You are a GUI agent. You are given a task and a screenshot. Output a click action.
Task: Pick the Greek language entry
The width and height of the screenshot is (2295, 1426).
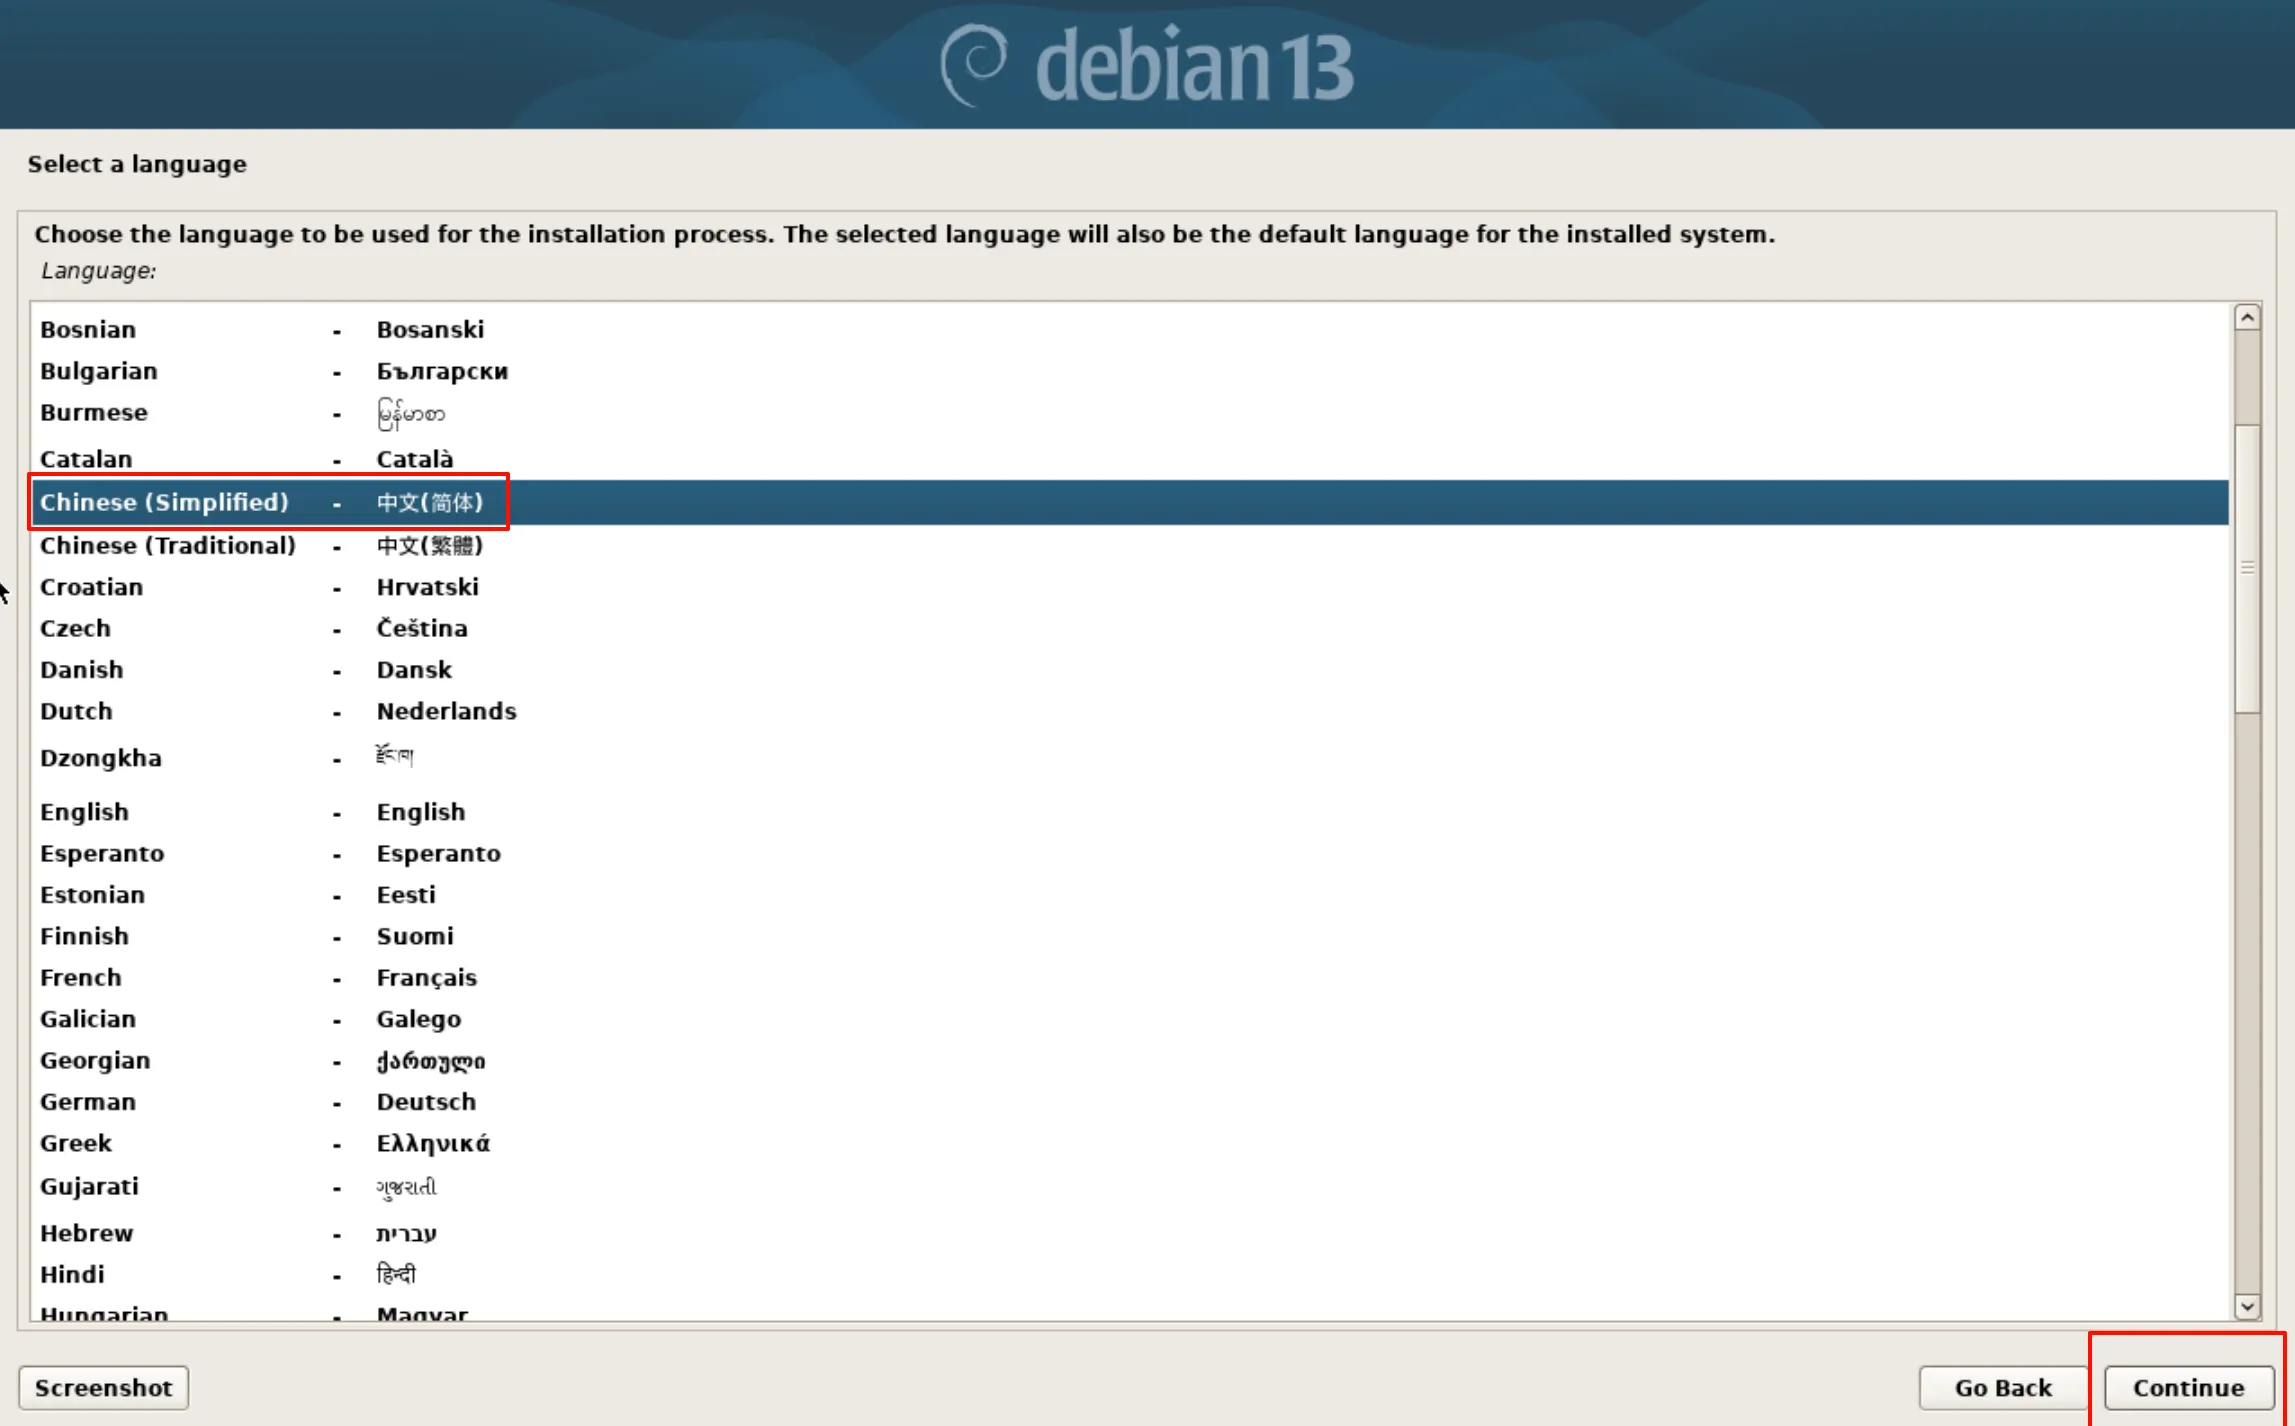coord(76,1144)
